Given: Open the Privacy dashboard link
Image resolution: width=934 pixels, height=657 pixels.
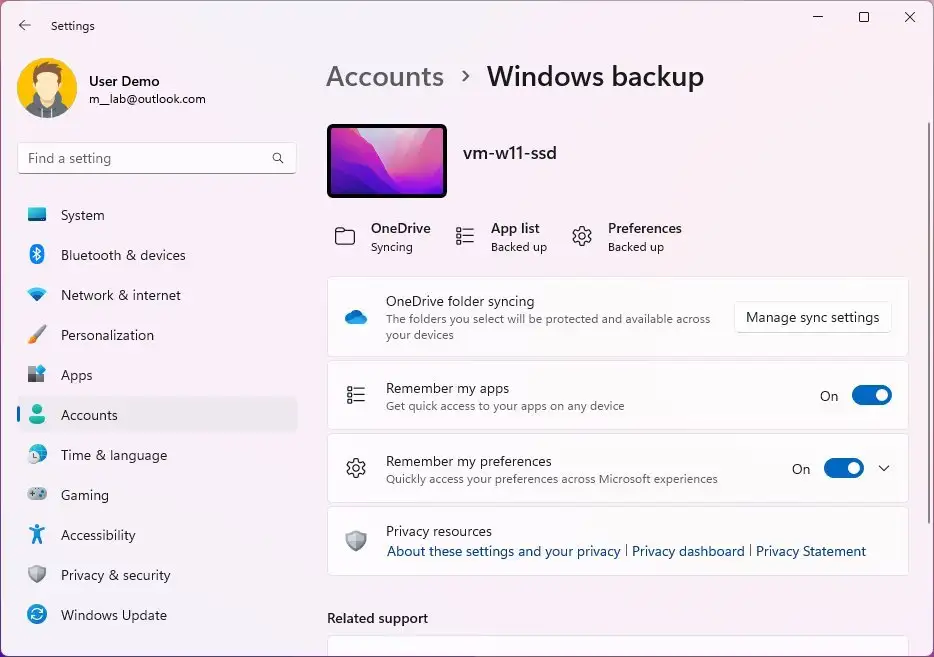Looking at the screenshot, I should coord(688,551).
